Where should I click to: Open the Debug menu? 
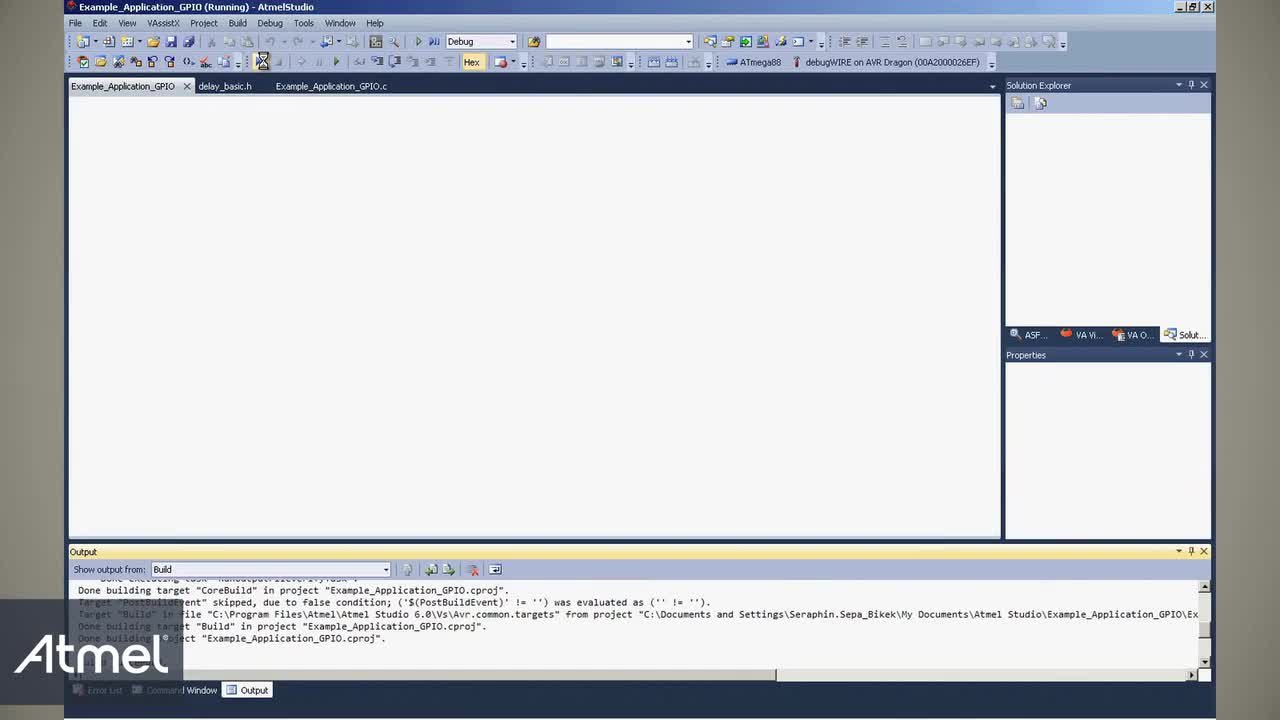point(270,23)
